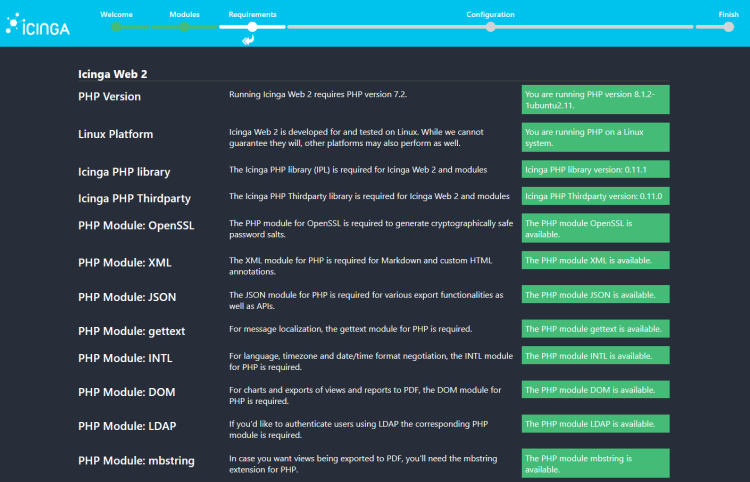Jump to the Finish step label
Image resolution: width=750 pixels, height=482 pixels.
tap(728, 14)
